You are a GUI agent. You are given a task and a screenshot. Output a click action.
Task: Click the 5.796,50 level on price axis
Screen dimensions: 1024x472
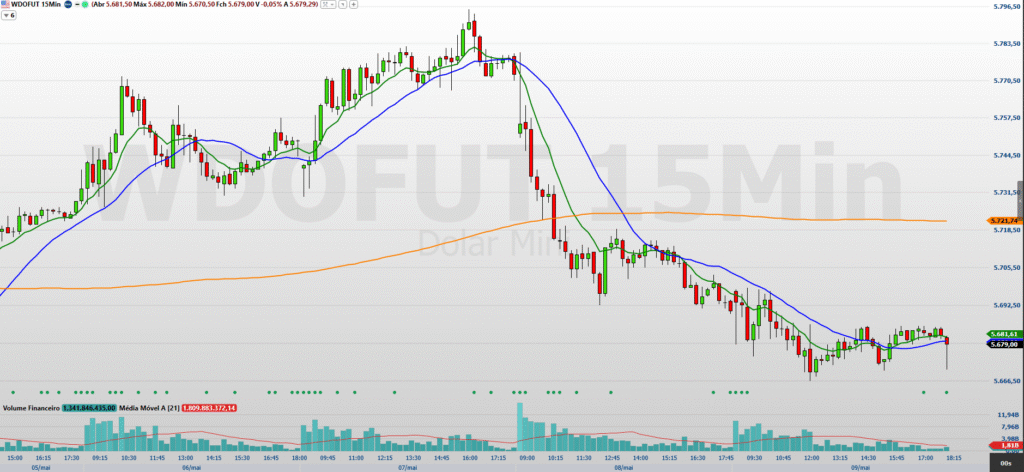coord(1002,7)
